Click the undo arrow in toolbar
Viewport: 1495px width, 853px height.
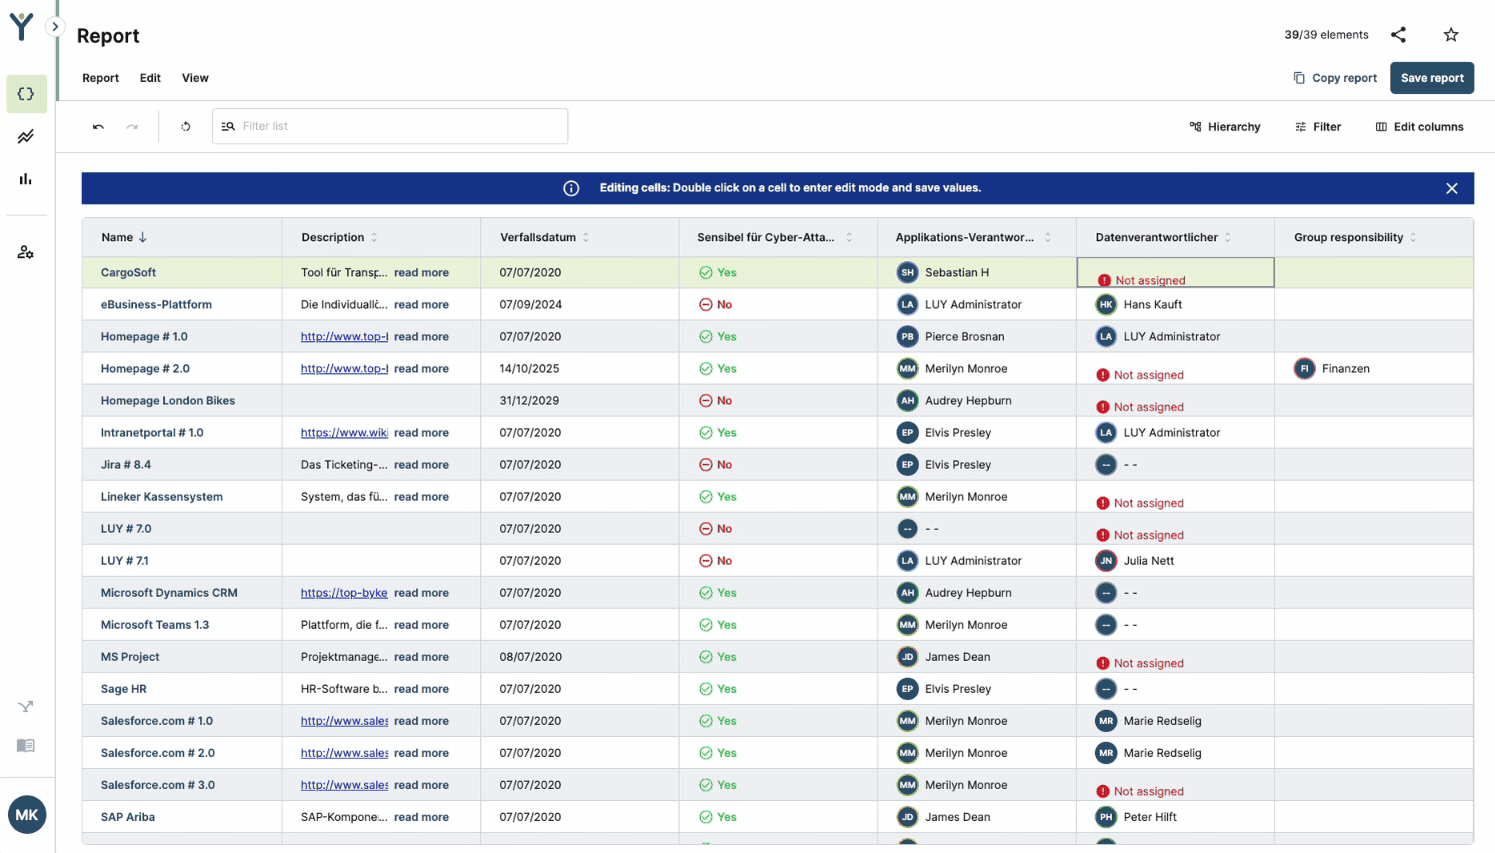tap(98, 127)
